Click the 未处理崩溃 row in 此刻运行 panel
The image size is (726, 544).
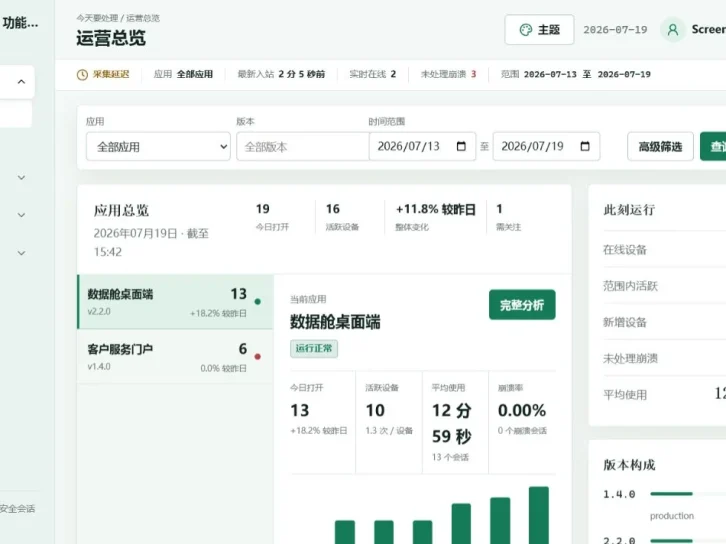[664, 358]
